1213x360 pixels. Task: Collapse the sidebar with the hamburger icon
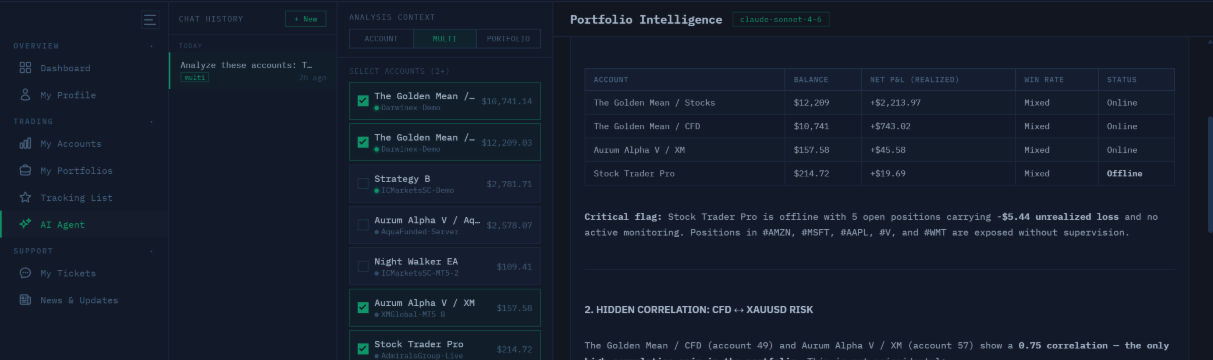pos(150,19)
